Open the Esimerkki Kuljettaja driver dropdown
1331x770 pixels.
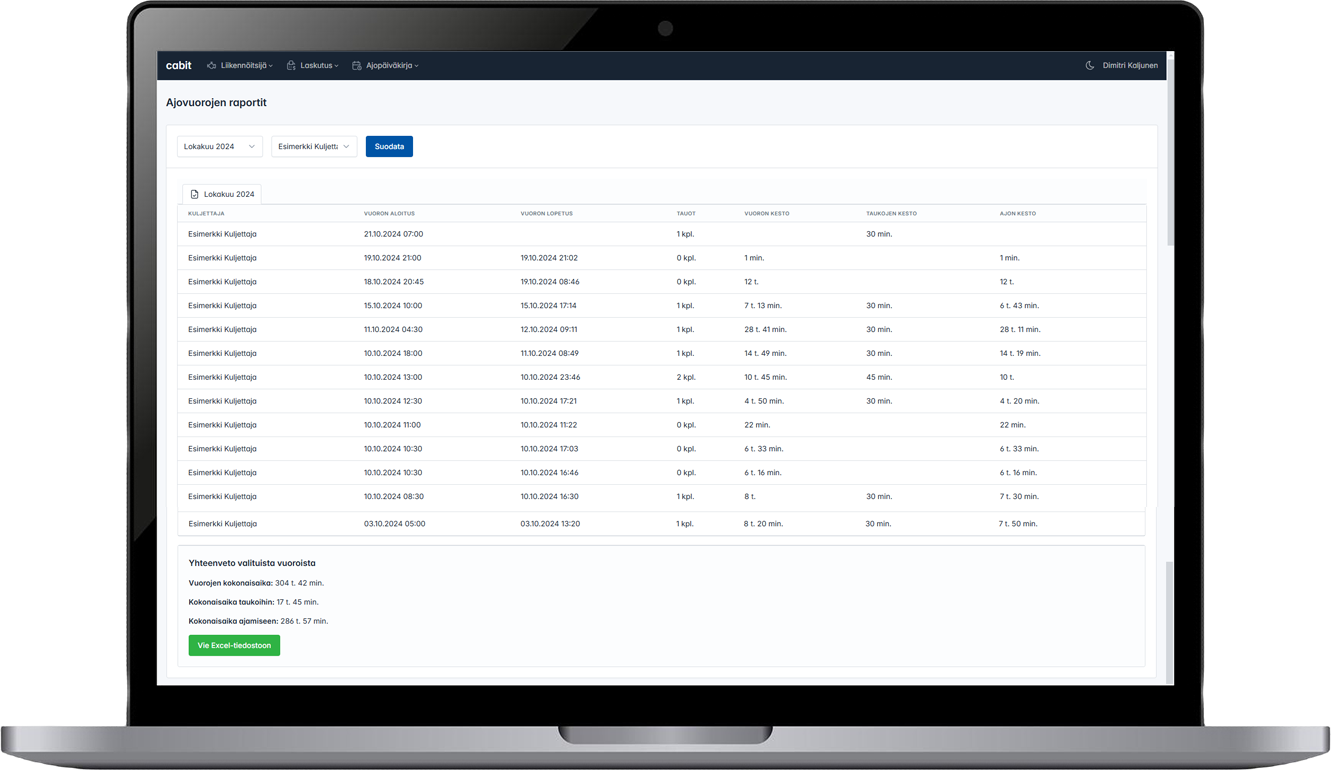pos(313,147)
